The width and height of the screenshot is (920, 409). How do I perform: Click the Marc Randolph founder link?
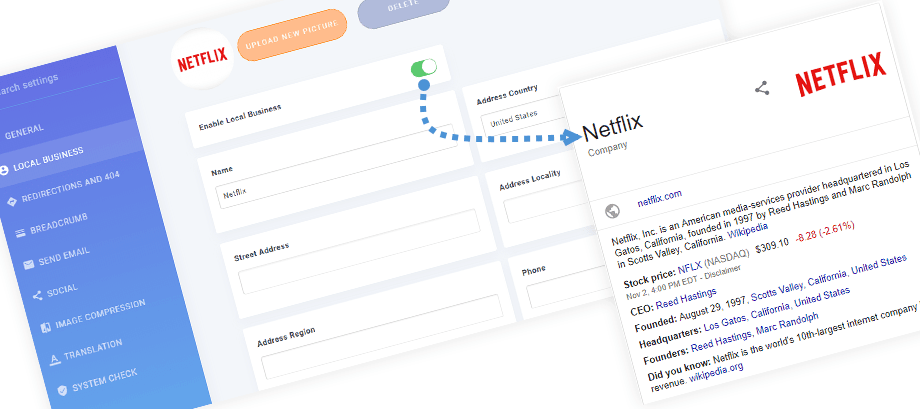(x=786, y=322)
